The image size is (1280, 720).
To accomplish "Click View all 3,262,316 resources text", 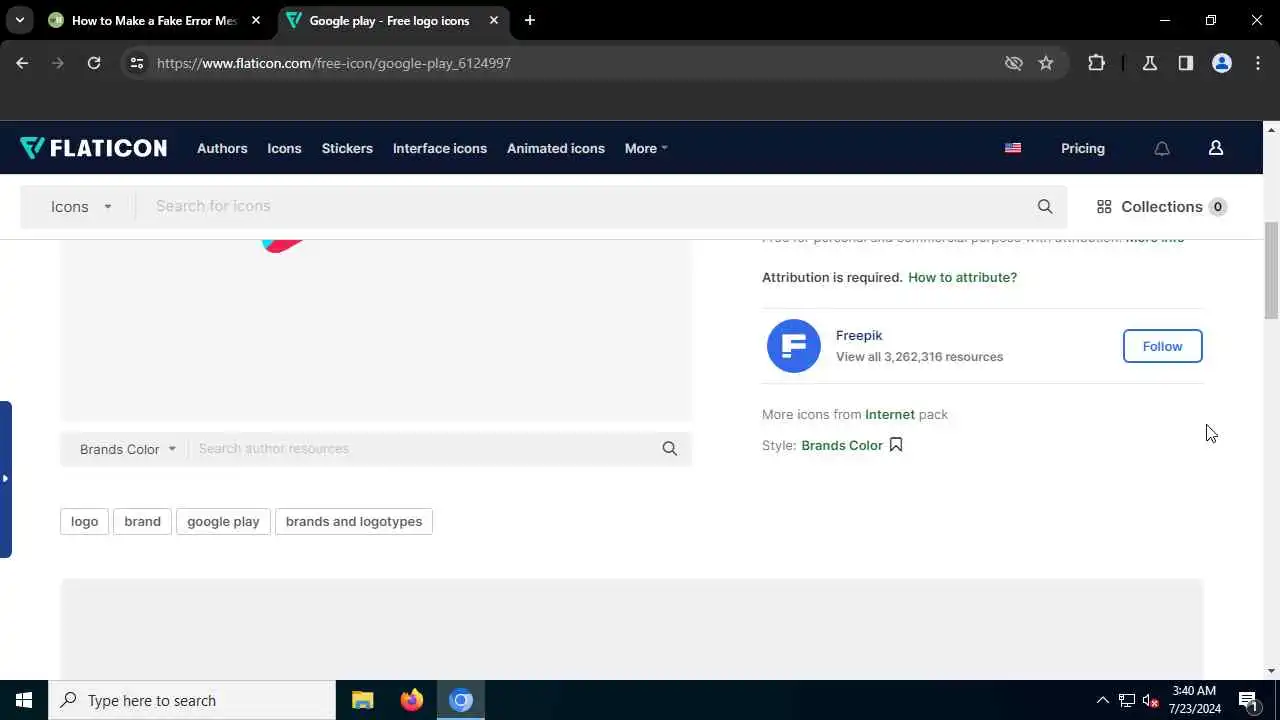I will tap(919, 356).
